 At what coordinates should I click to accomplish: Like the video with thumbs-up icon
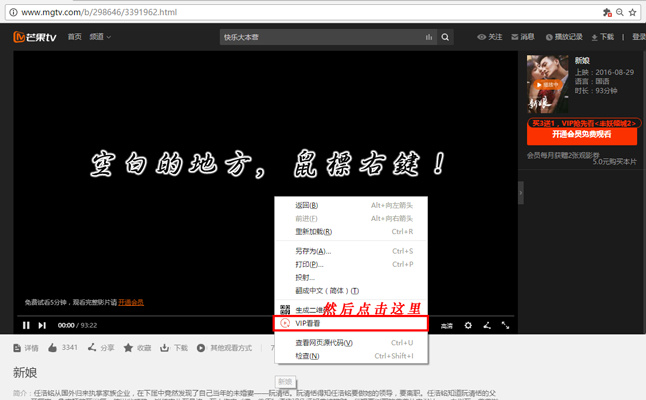click(52, 348)
